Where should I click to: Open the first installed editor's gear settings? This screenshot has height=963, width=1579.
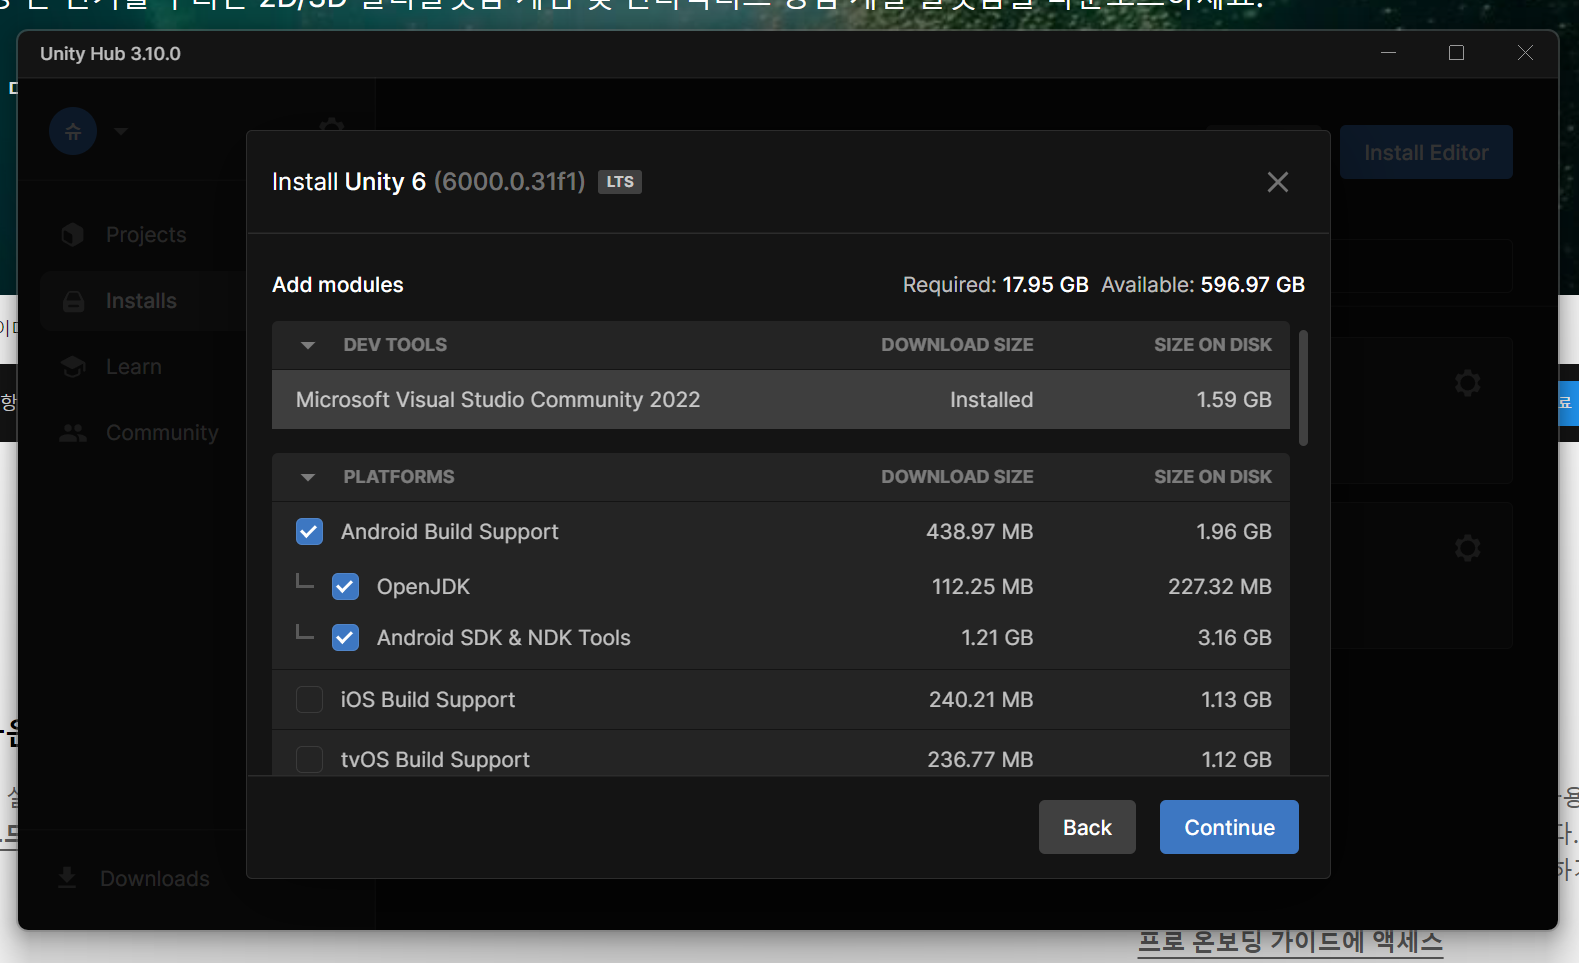[1467, 383]
